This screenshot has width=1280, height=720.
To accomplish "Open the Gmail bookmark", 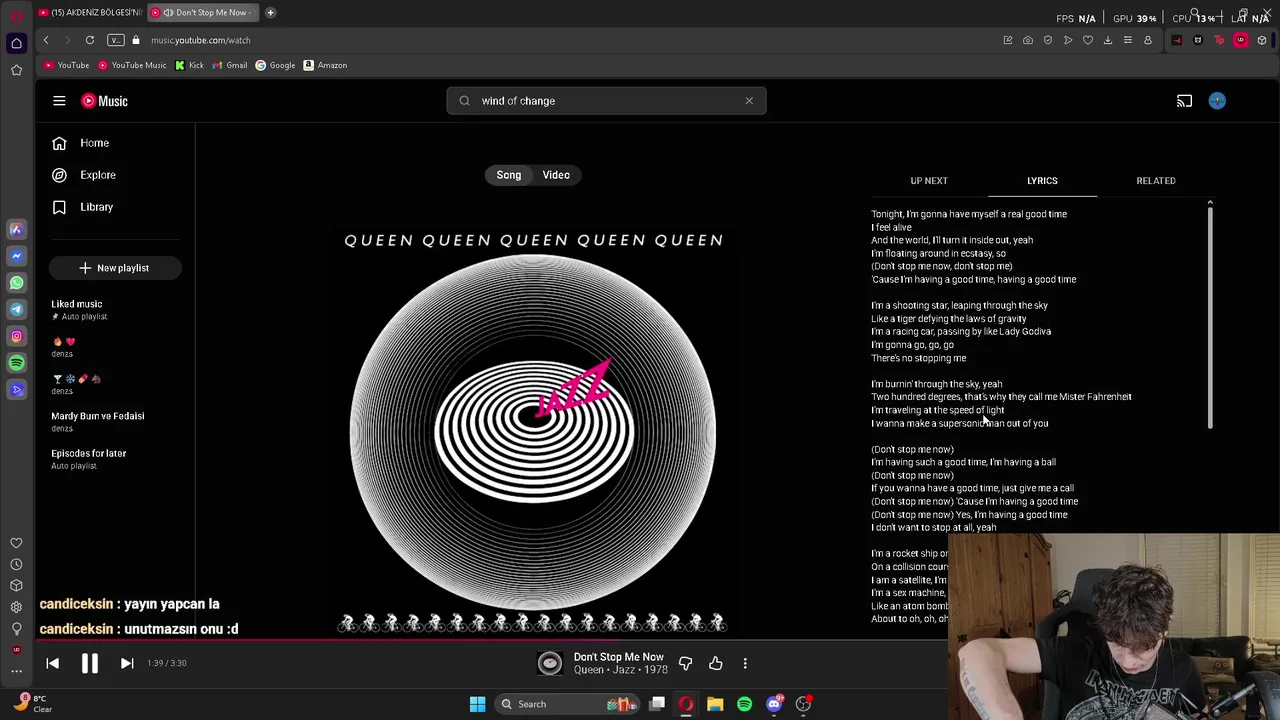I will coord(230,65).
